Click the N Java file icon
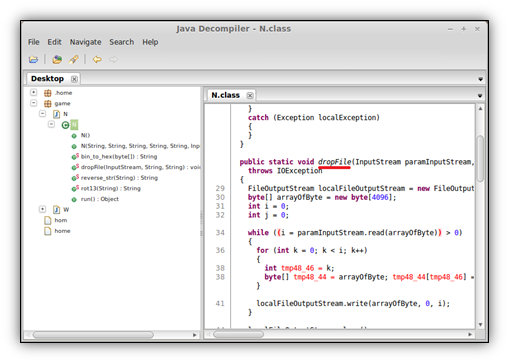509x363 pixels. 57,114
